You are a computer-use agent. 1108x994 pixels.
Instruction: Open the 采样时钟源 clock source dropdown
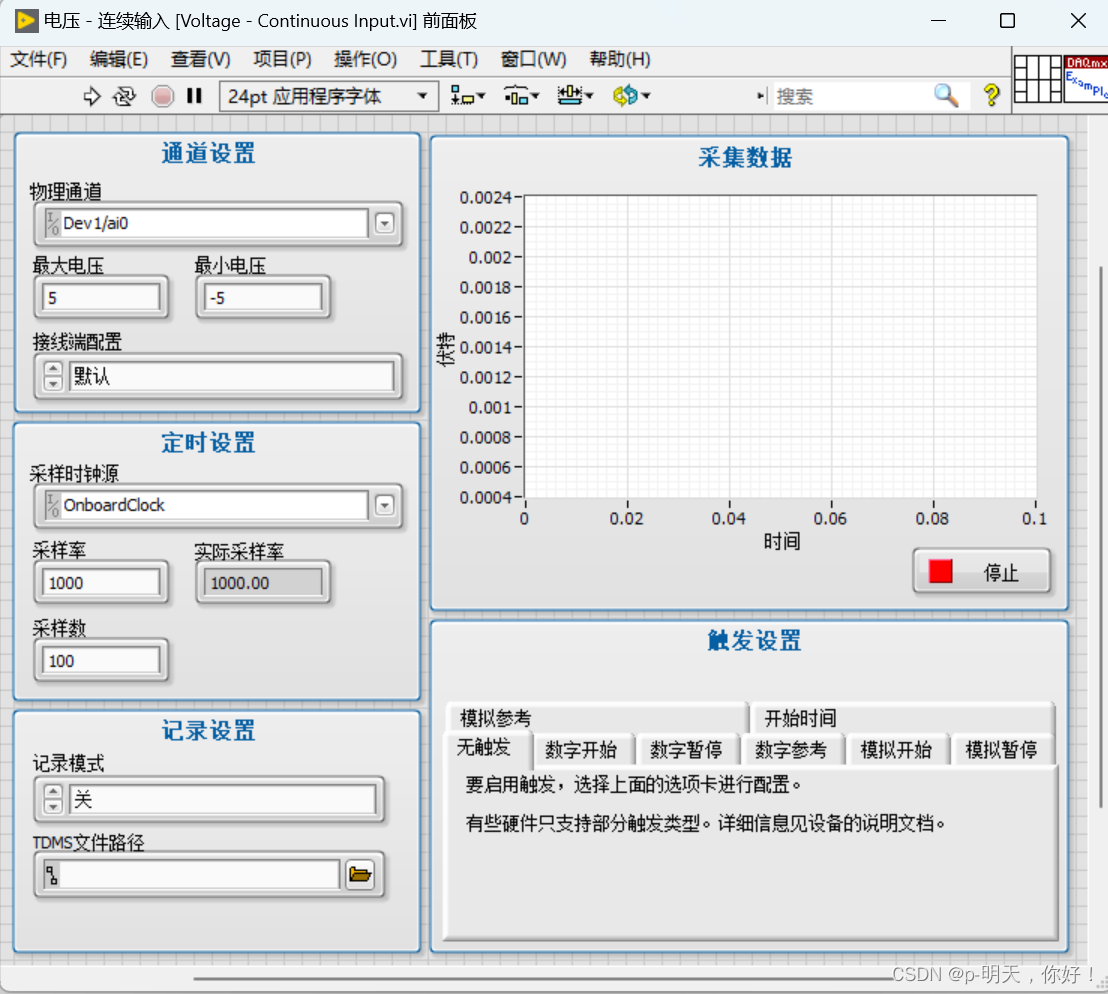pos(384,505)
